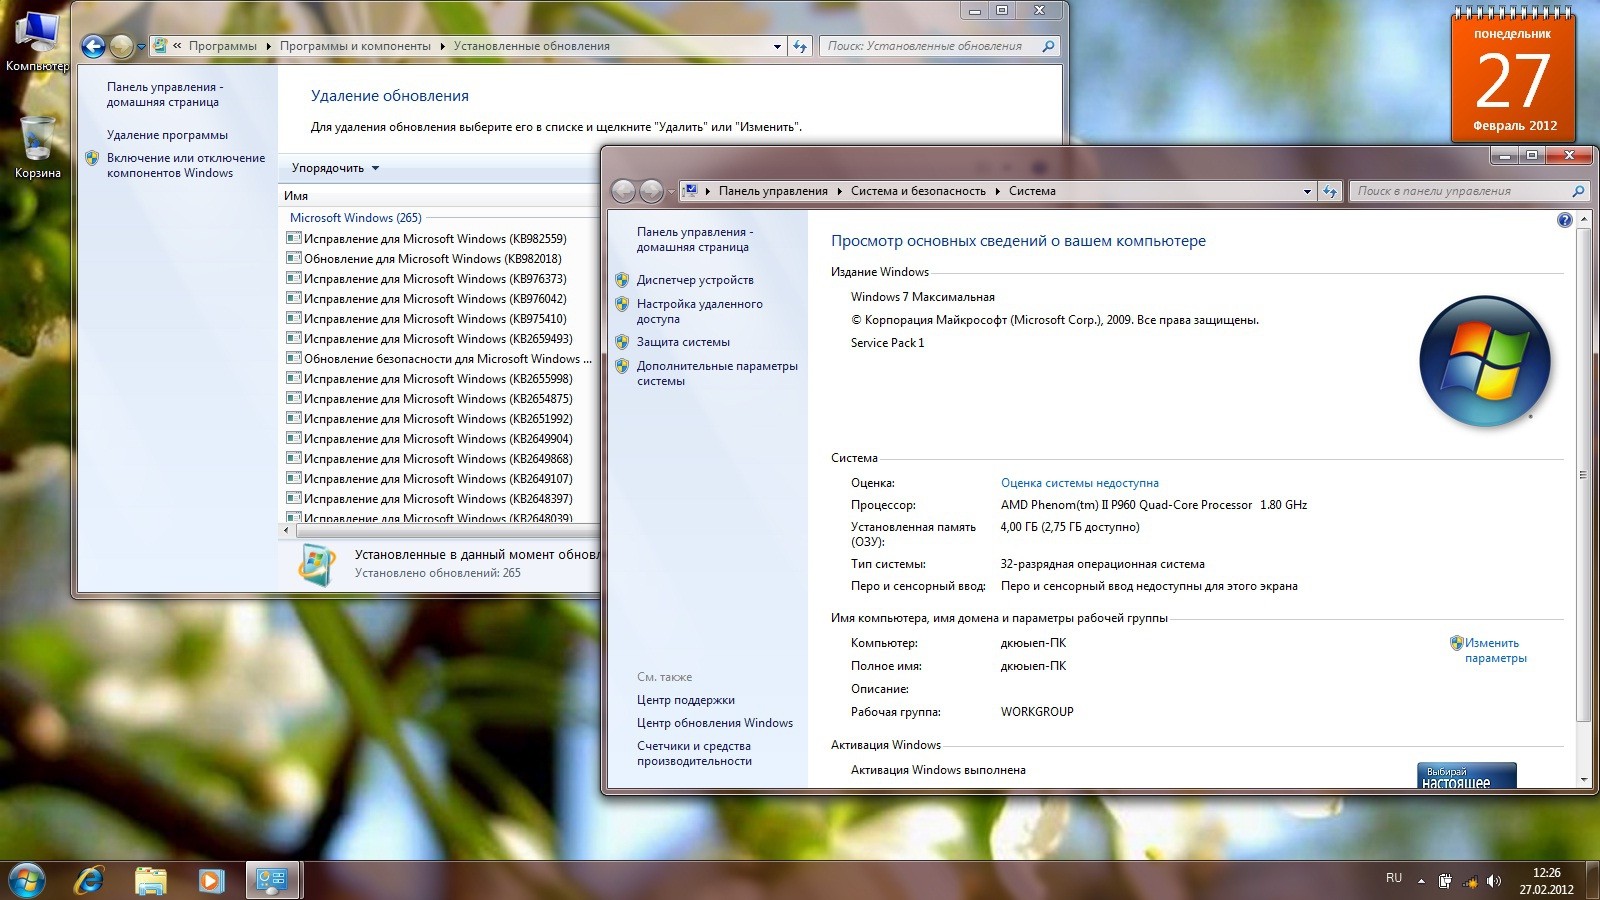Open address bar dropdown in the System window

(x=1307, y=191)
